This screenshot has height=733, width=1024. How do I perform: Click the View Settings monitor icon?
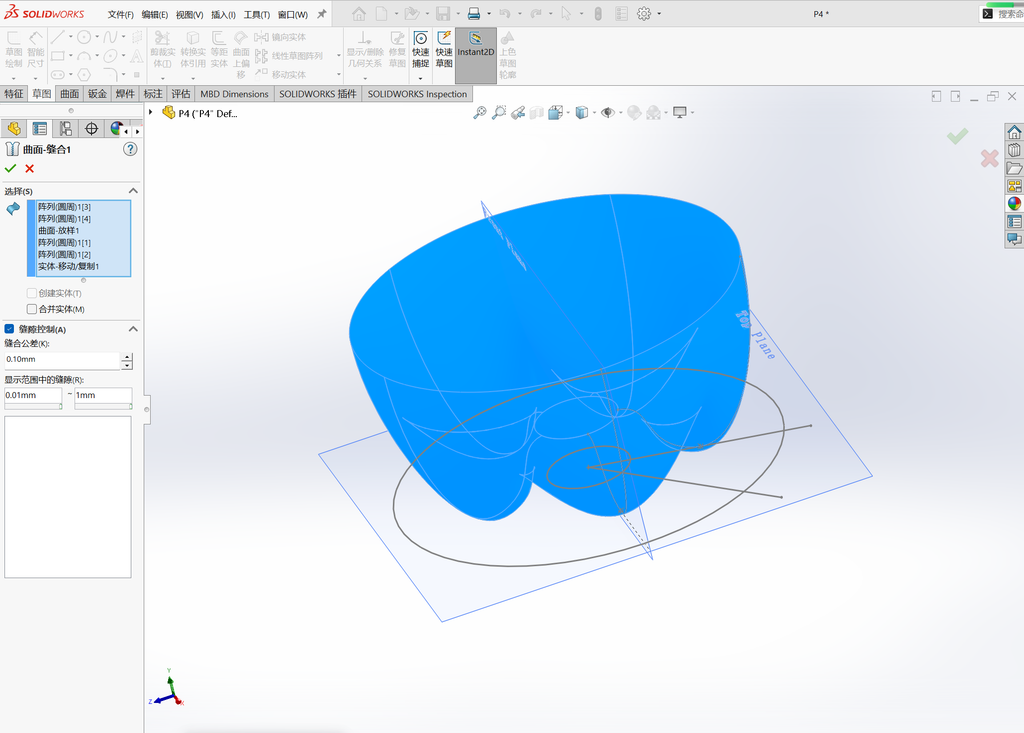(x=680, y=113)
